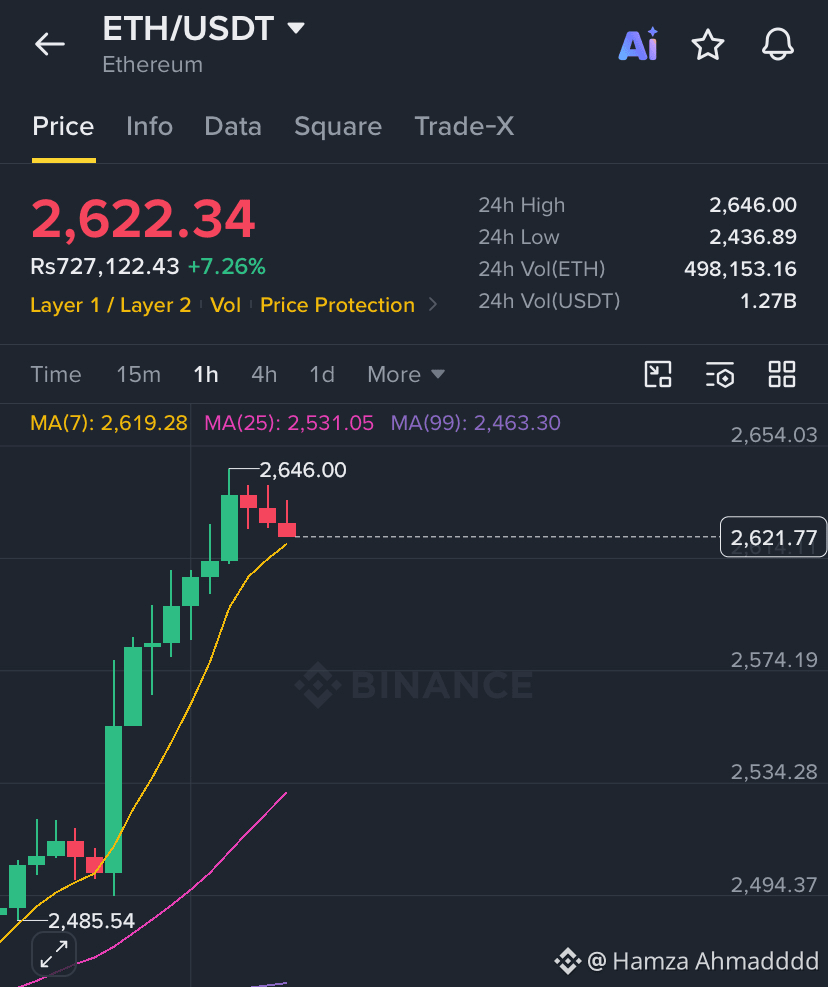Screen dimensions: 828x987
Task: Select the MA(7) indicator label
Action: coord(109,422)
